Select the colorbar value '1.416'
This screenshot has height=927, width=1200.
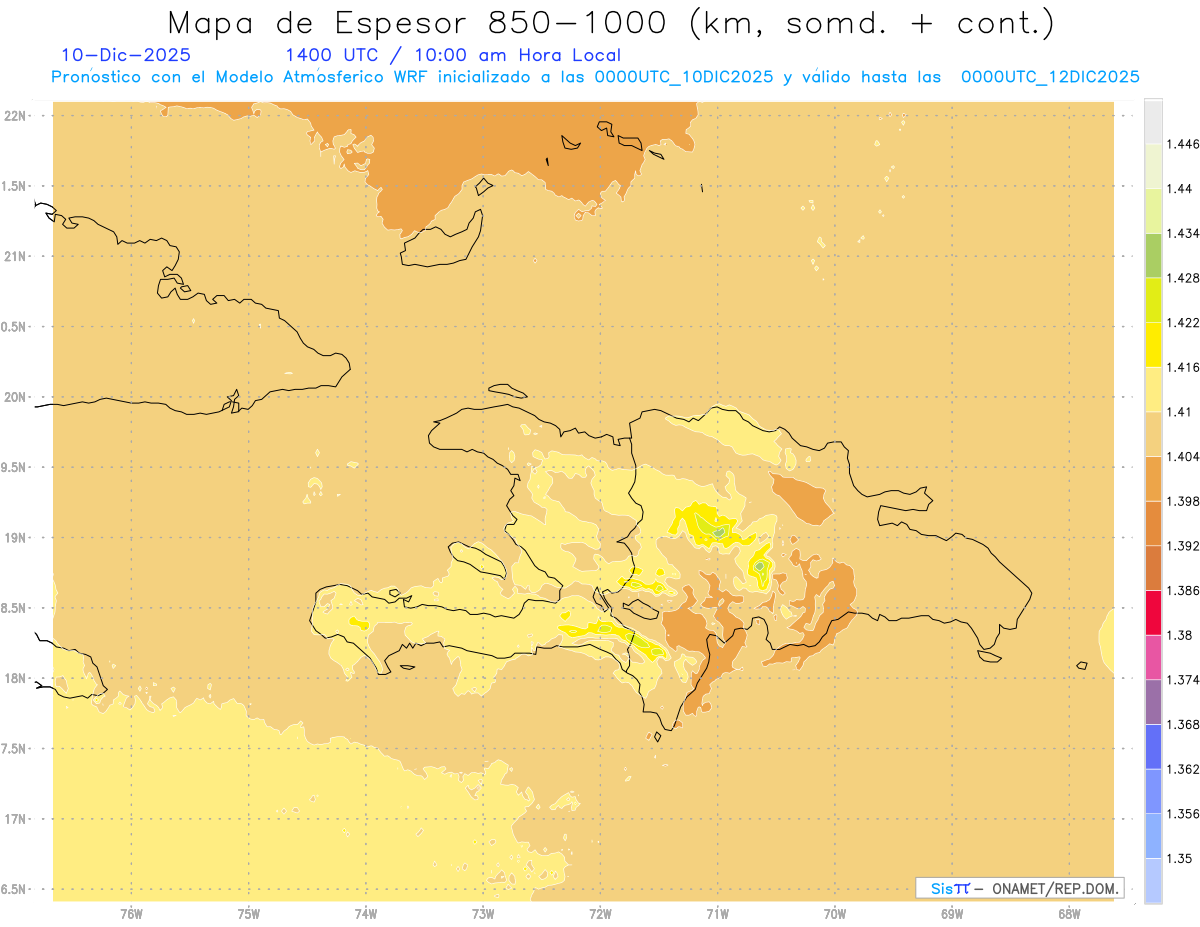click(1185, 367)
